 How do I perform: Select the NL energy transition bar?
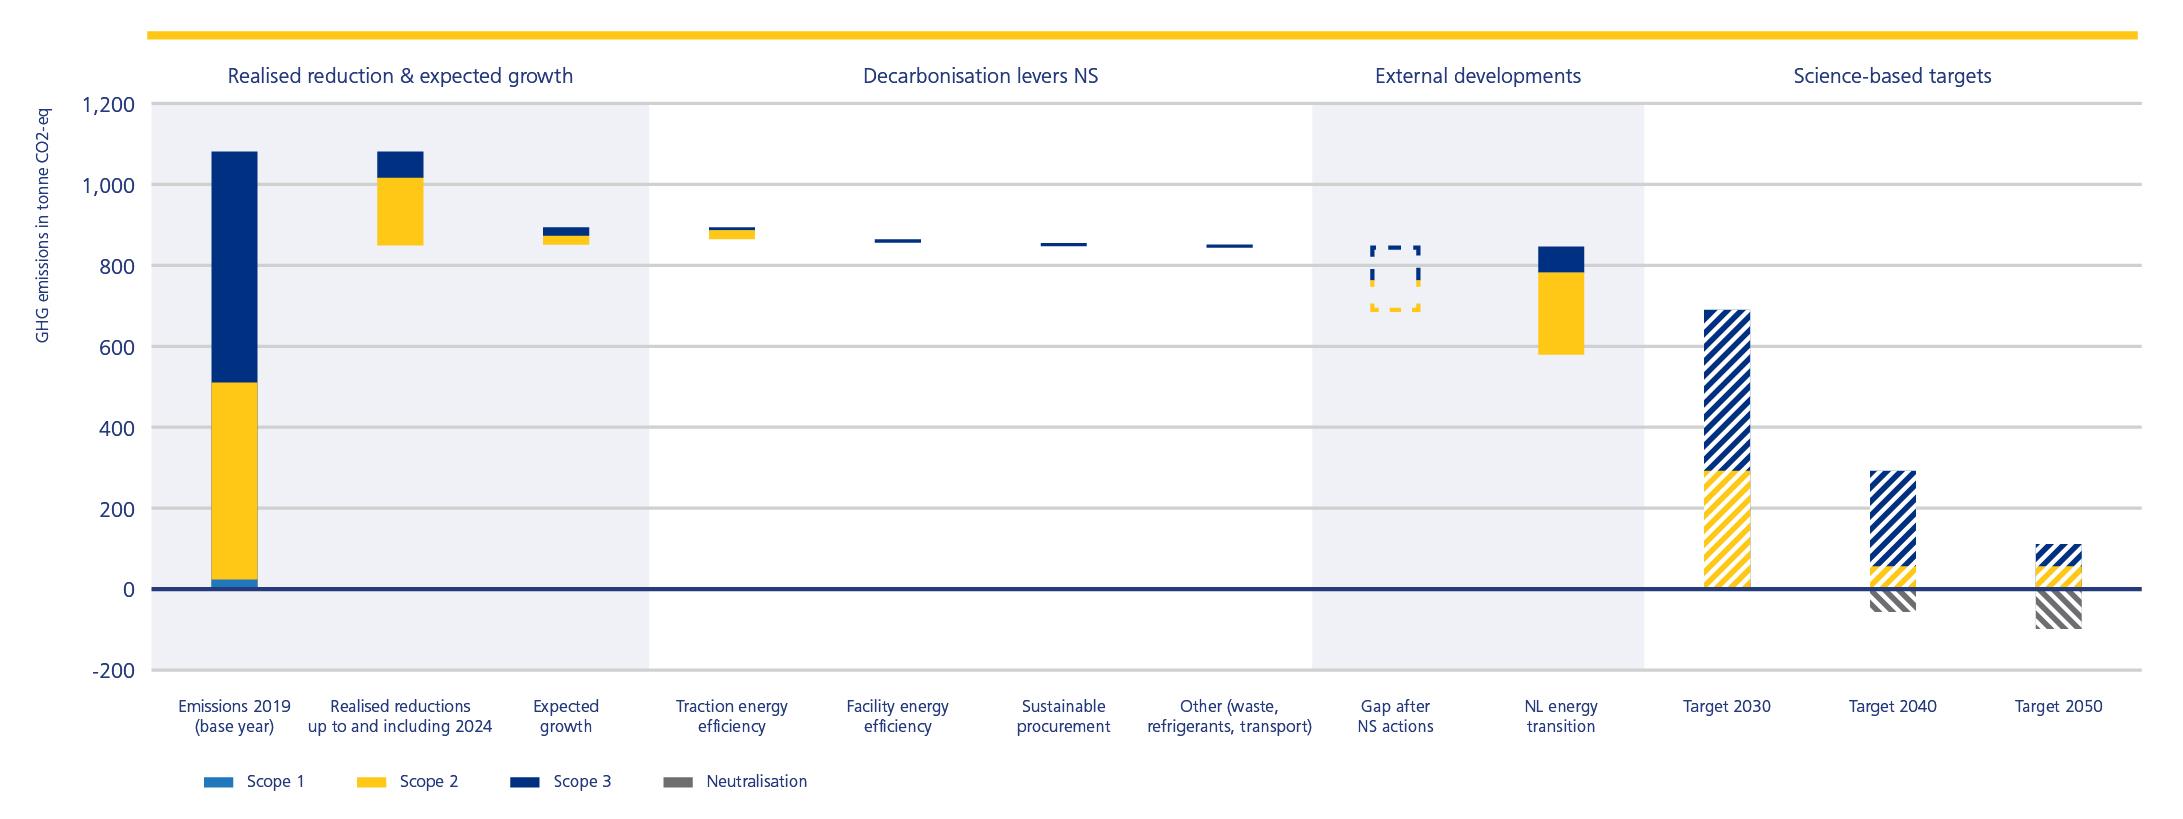click(1561, 300)
